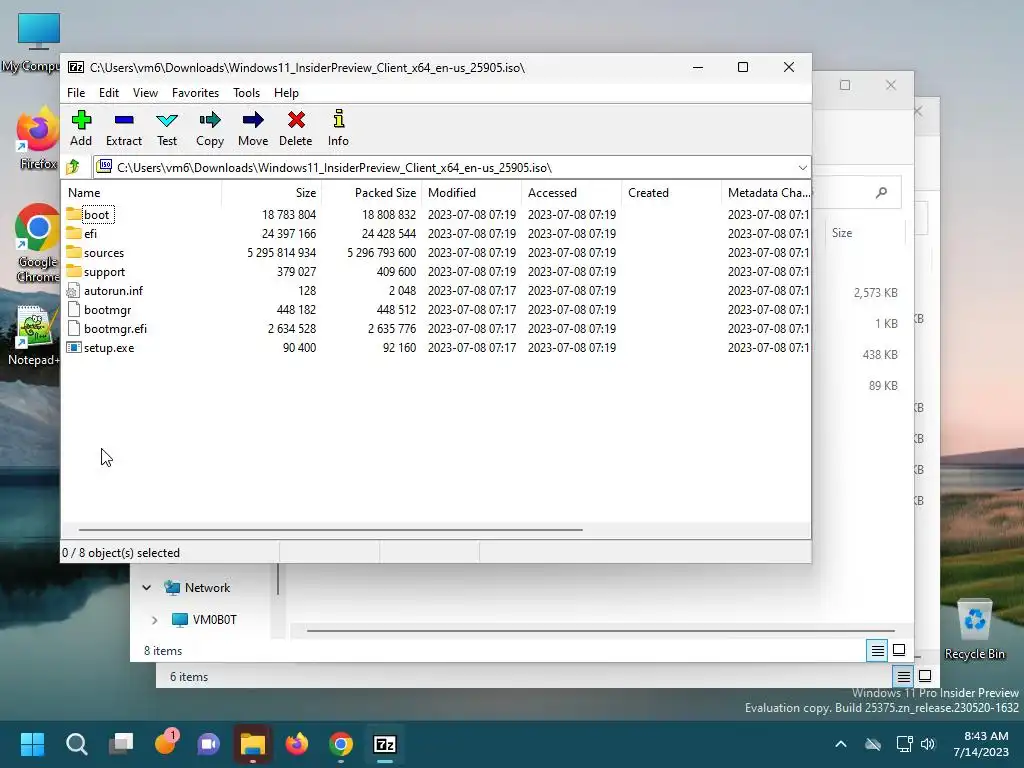This screenshot has width=1024, height=768.
Task: Open the Notepad++ desktop shortcut
Action: point(33,336)
